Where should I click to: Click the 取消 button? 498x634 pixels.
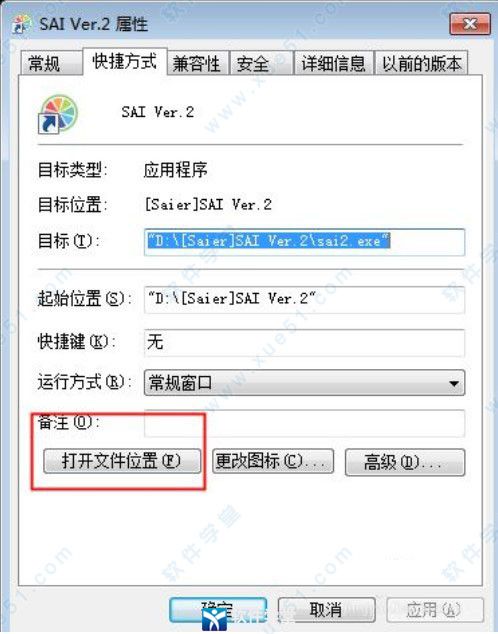click(327, 610)
